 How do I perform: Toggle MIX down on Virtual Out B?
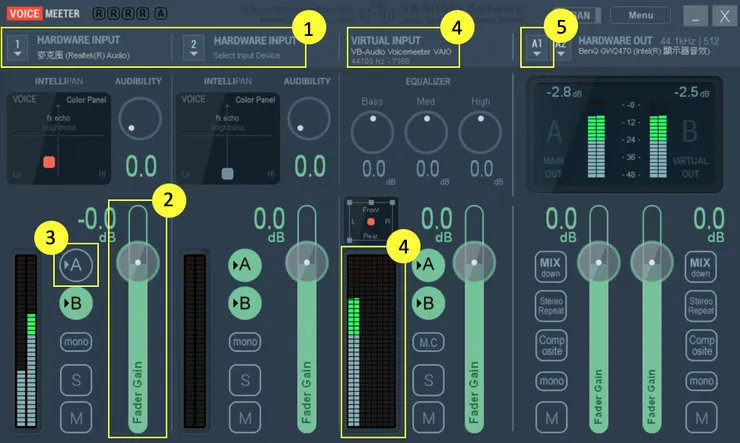point(700,267)
